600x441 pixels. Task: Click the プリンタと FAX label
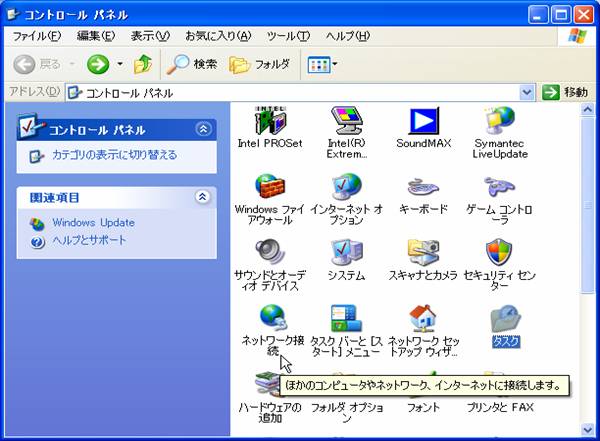point(500,407)
